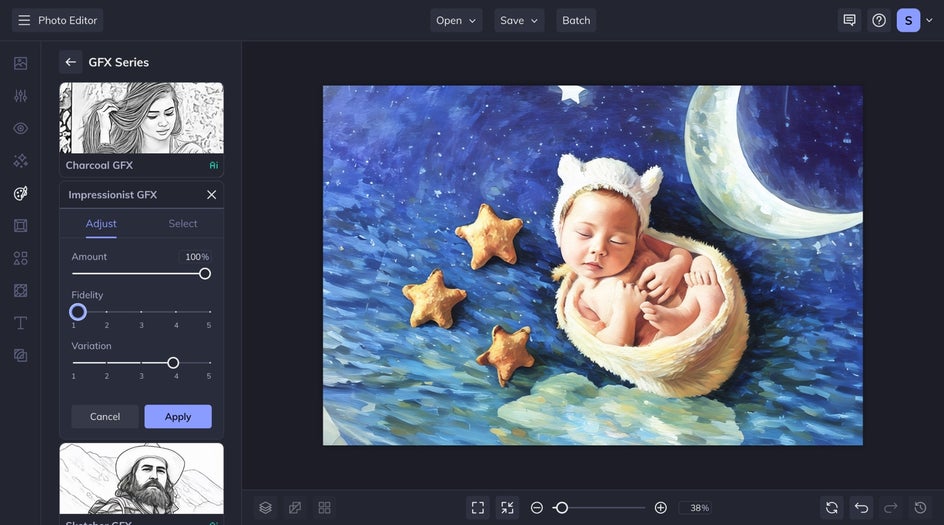Close the Impressionist GFX panel
The image size is (944, 525).
tap(211, 194)
